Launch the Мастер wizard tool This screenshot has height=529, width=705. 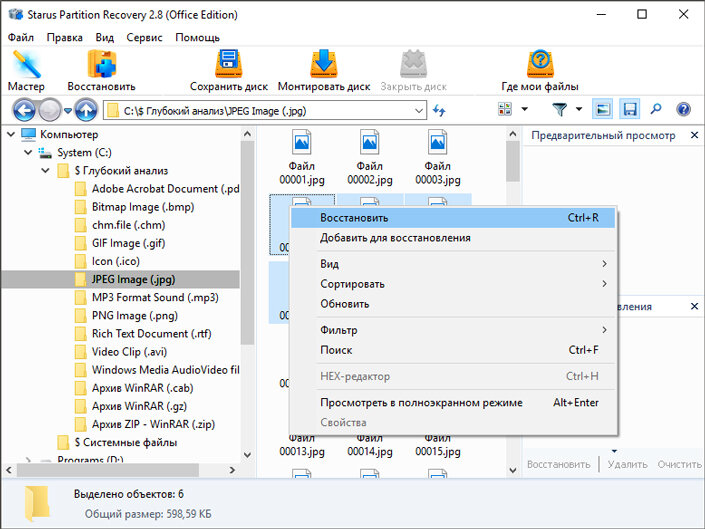[x=26, y=71]
